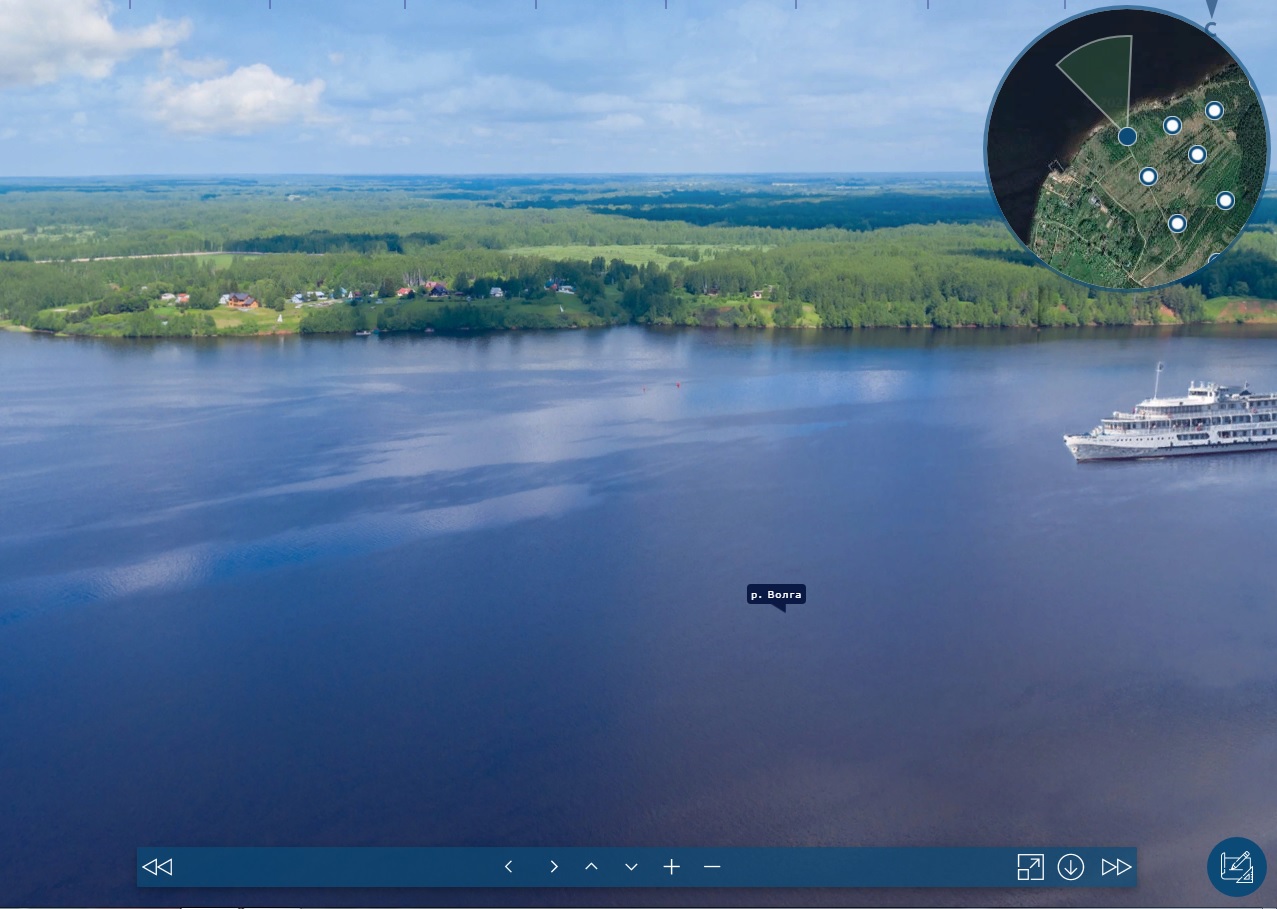Click the circled down-arrow icon
The width and height of the screenshot is (1277, 909).
(1071, 867)
